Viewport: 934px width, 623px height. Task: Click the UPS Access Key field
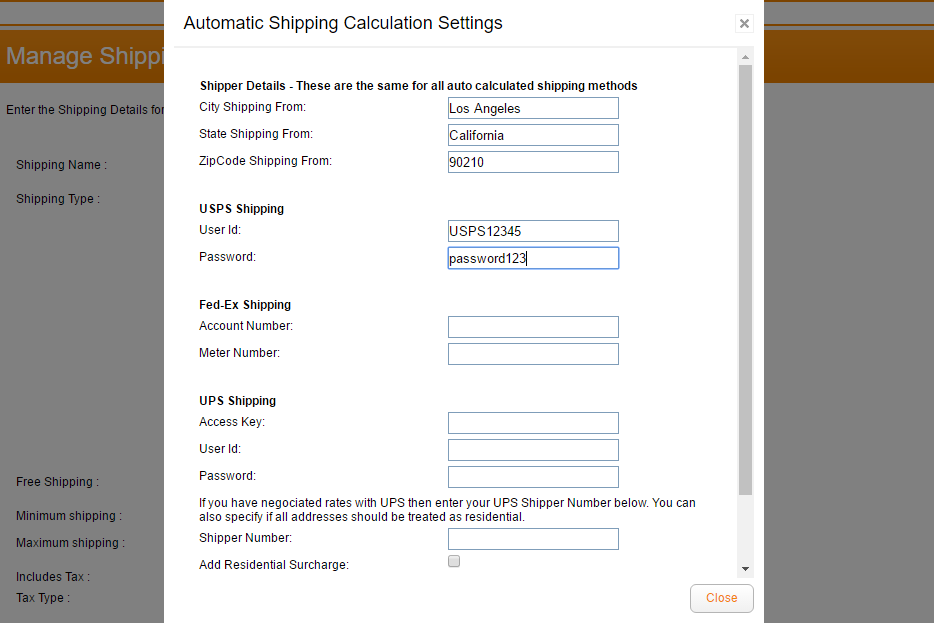(x=533, y=423)
